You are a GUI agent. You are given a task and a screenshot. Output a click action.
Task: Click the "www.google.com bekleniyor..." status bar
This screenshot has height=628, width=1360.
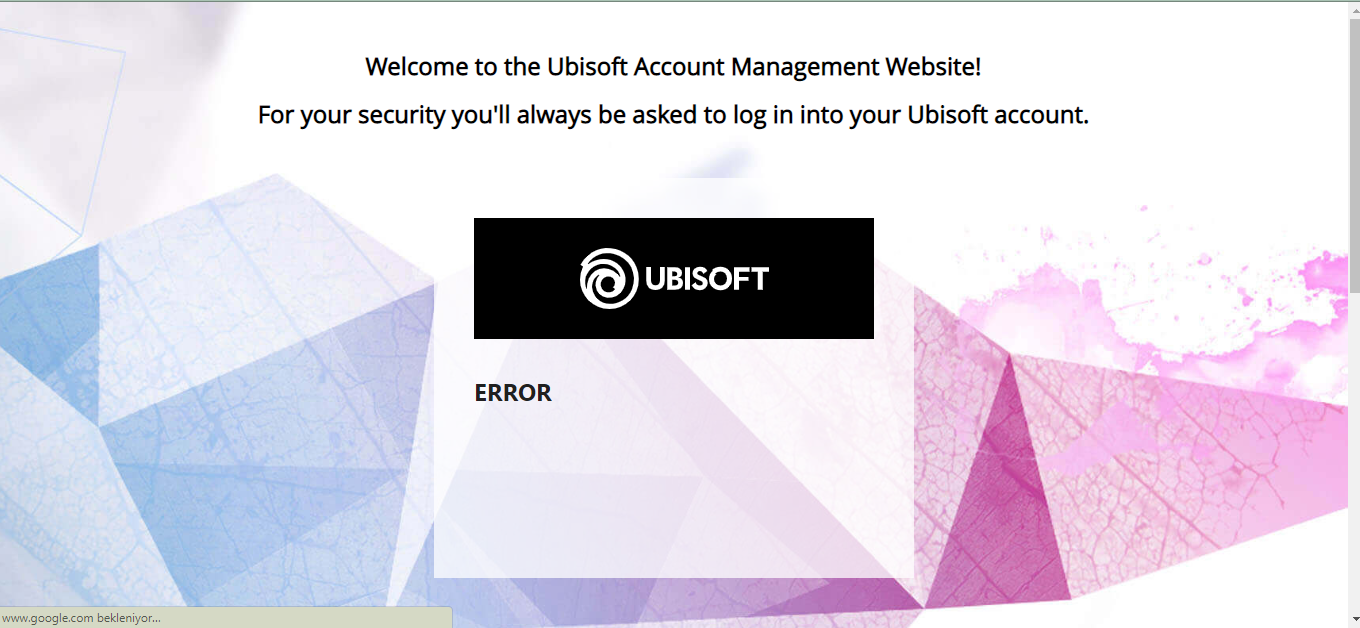point(82,618)
